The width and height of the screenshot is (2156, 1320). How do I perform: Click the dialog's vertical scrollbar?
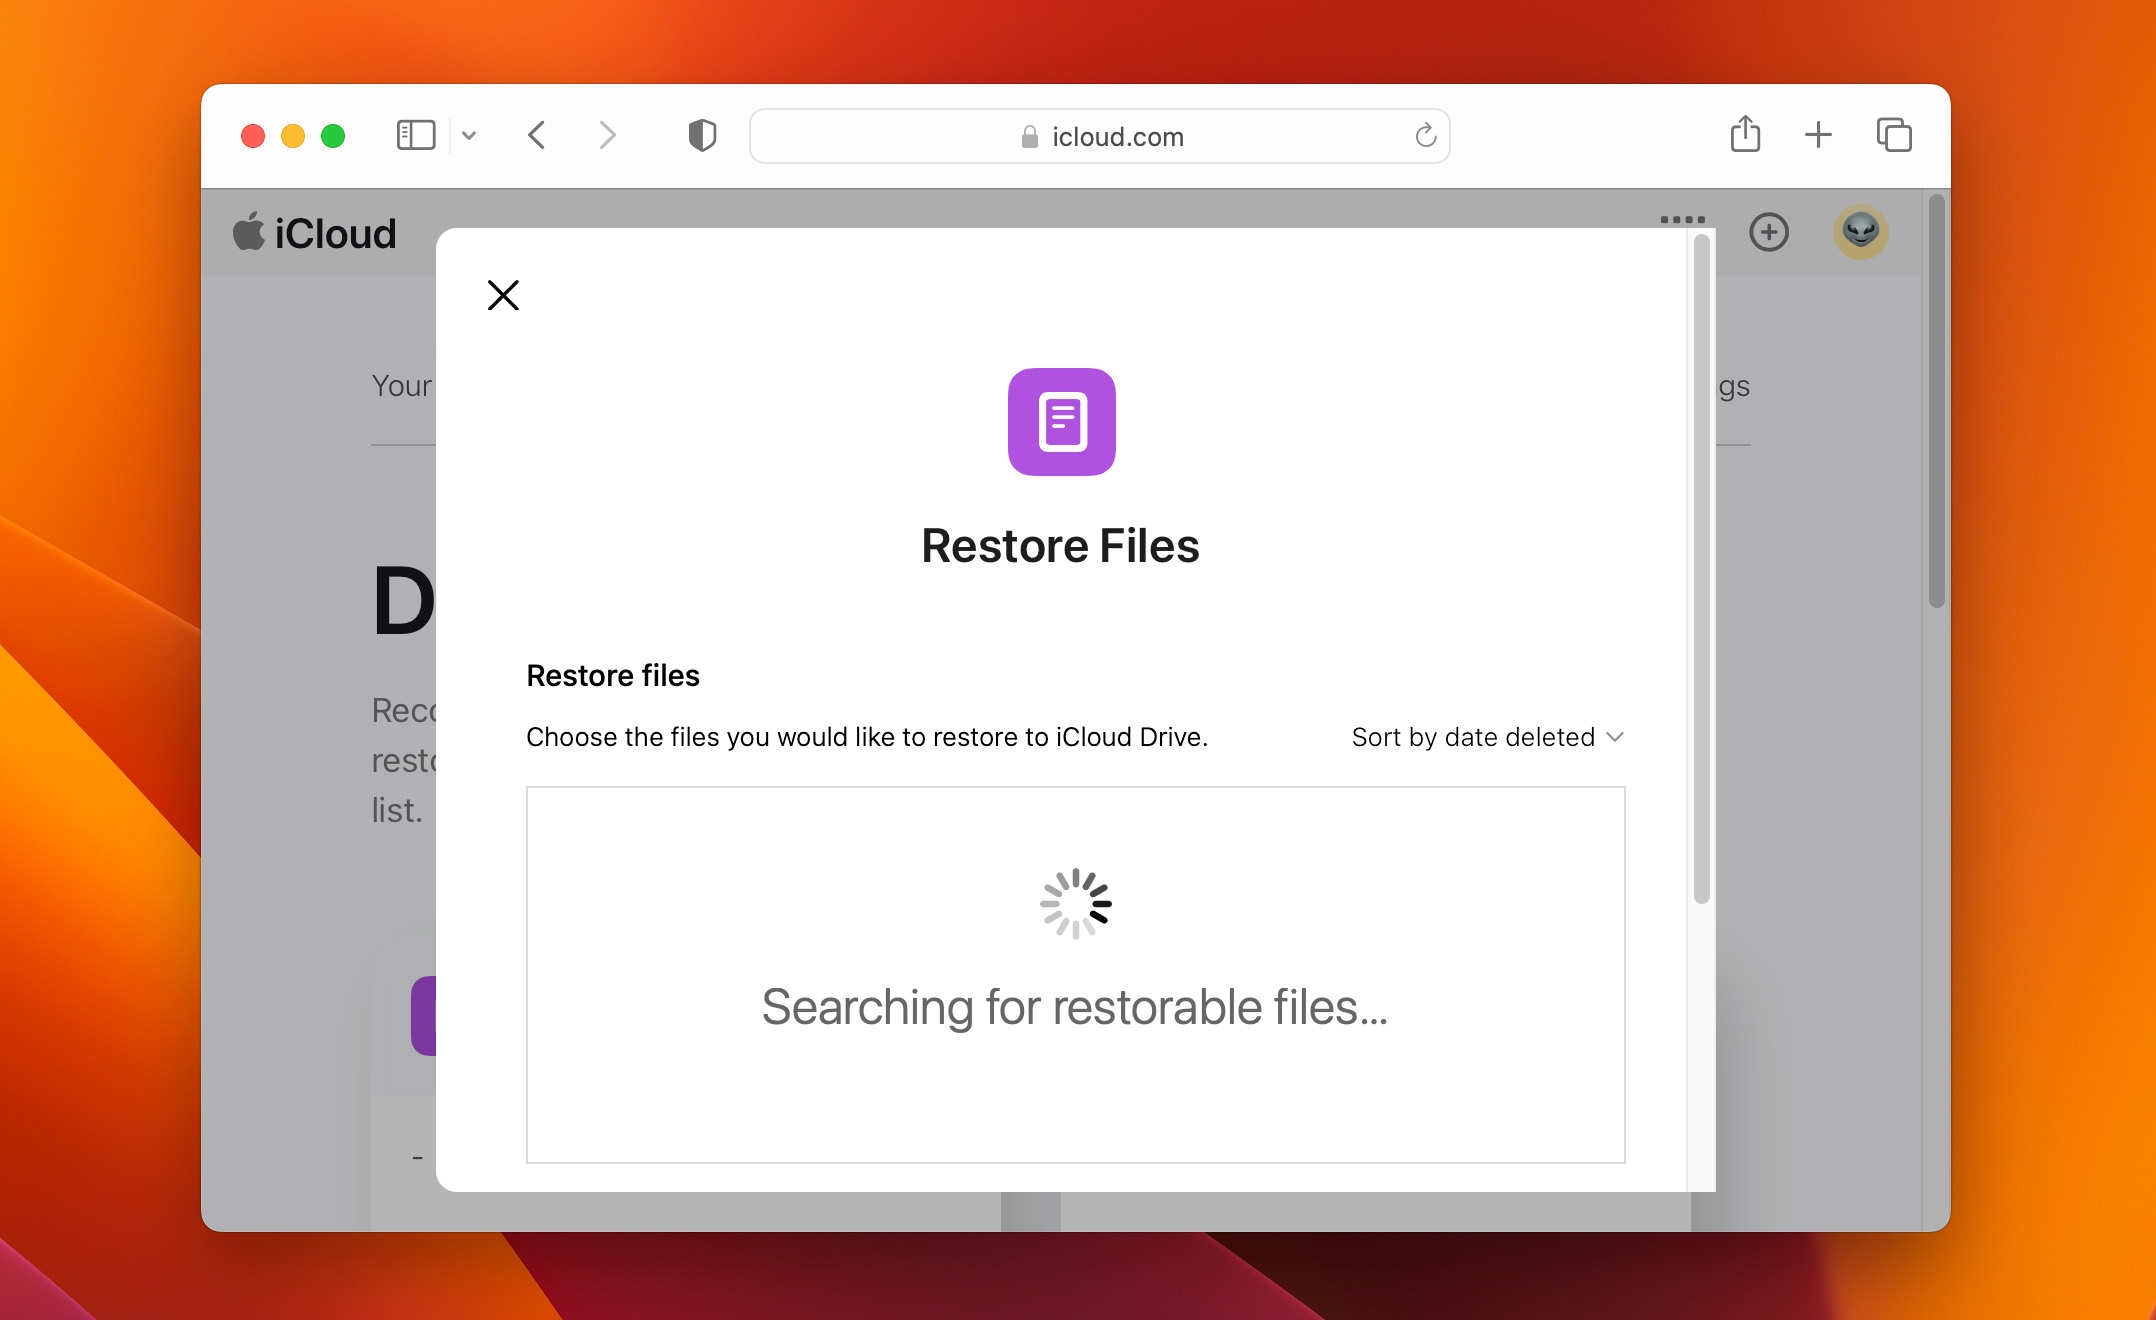pos(1702,569)
